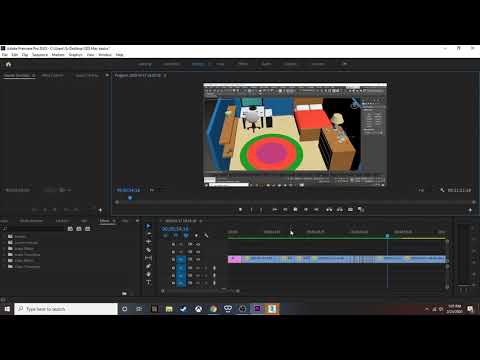
Task: Open the Sequence menu
Action: point(40,55)
